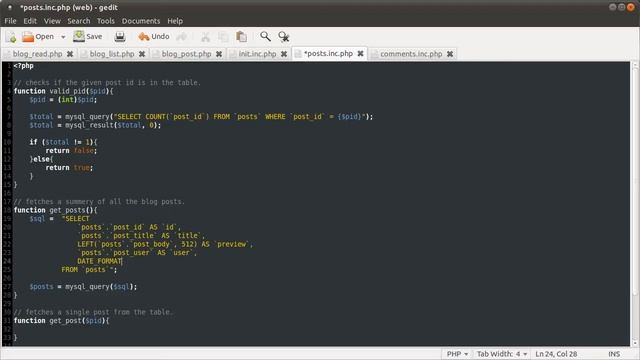Screen dimensions: 640x360
Task: Expand the Open recent files arrow
Action: click(x=63, y=37)
